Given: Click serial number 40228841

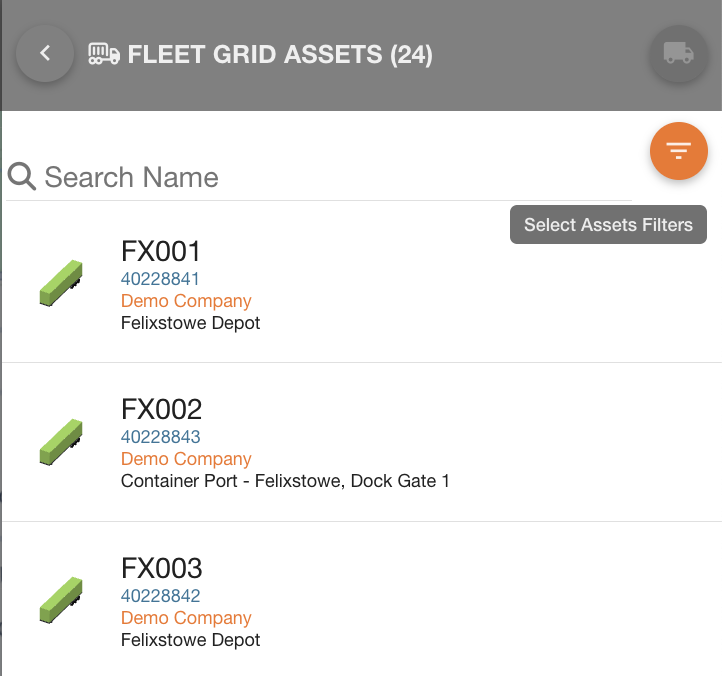Looking at the screenshot, I should click(160, 279).
